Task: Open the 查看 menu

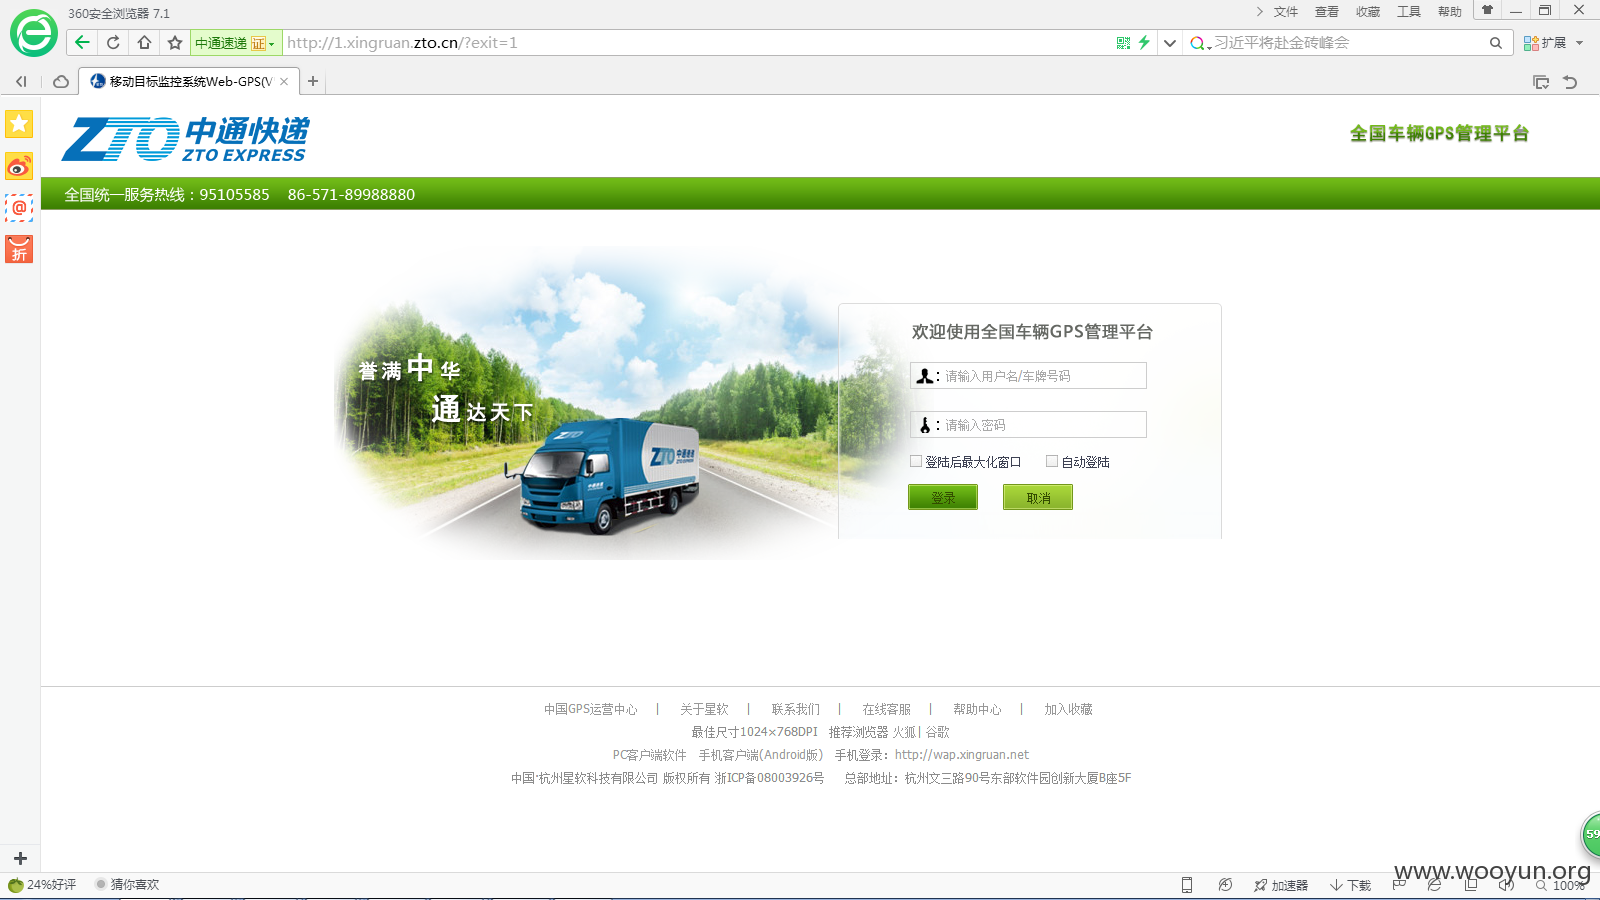Action: tap(1327, 12)
